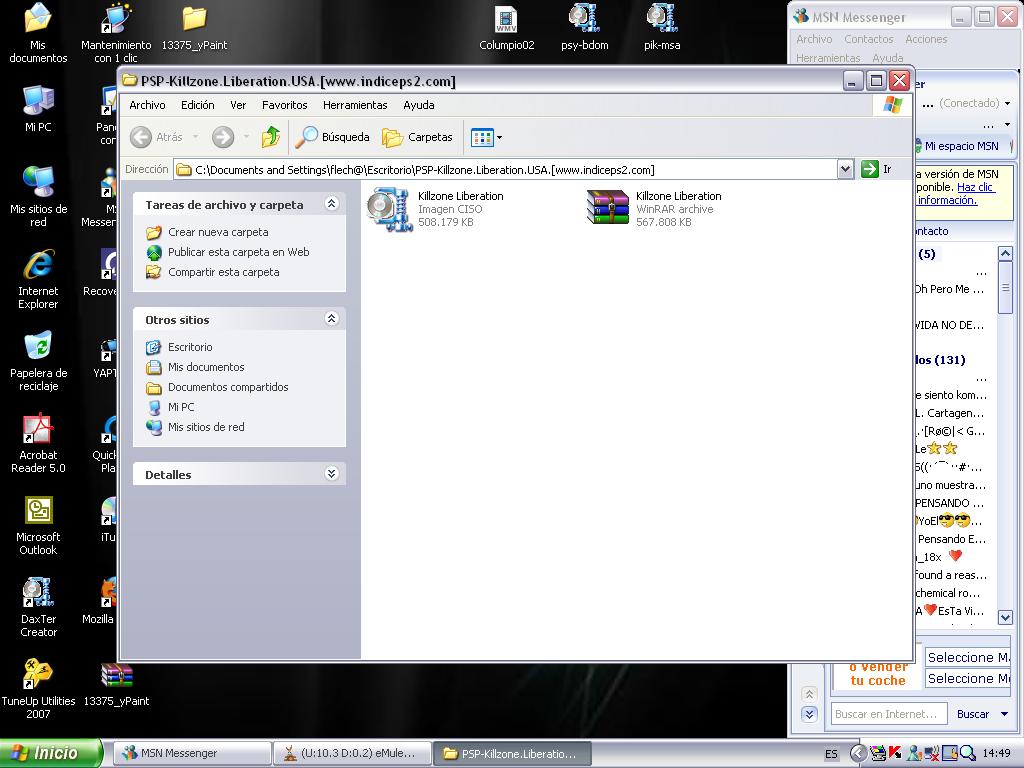The width and height of the screenshot is (1024, 768).
Task: Select Mantenimiento con 1 clic icon
Action: coord(116,33)
